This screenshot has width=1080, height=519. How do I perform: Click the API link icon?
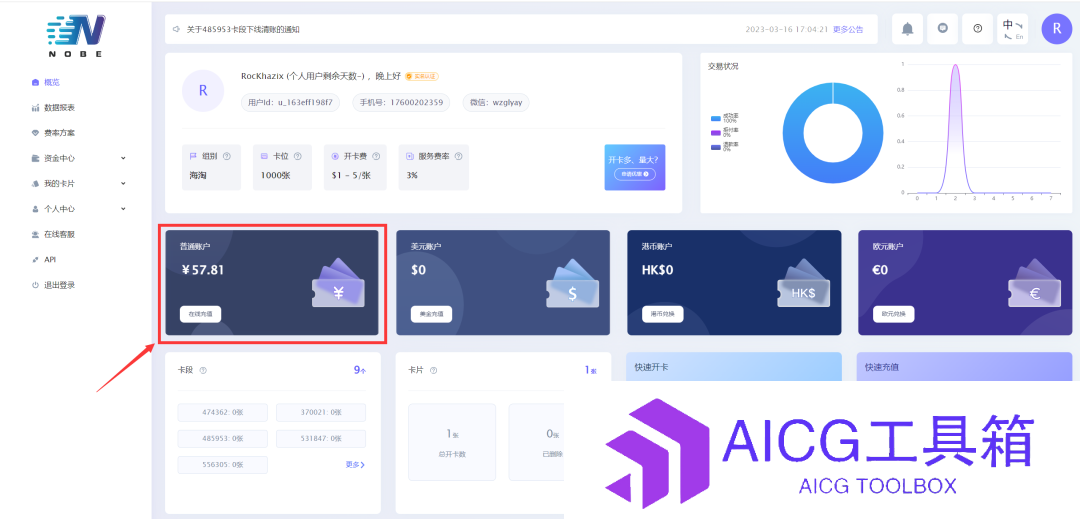tap(35, 260)
